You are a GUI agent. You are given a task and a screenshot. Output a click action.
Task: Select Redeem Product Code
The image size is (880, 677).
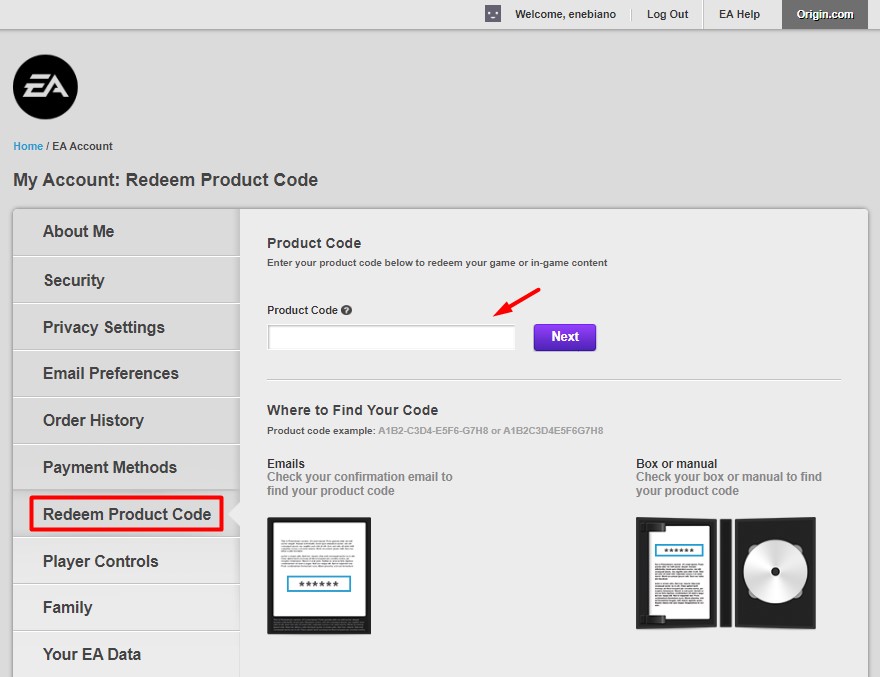pyautogui.click(x=125, y=514)
